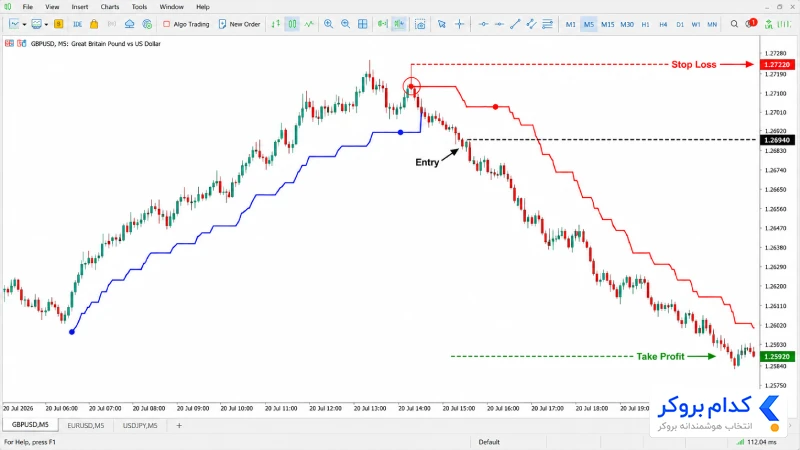Open the Charts menu
The width and height of the screenshot is (800, 450).
pyautogui.click(x=110, y=7)
